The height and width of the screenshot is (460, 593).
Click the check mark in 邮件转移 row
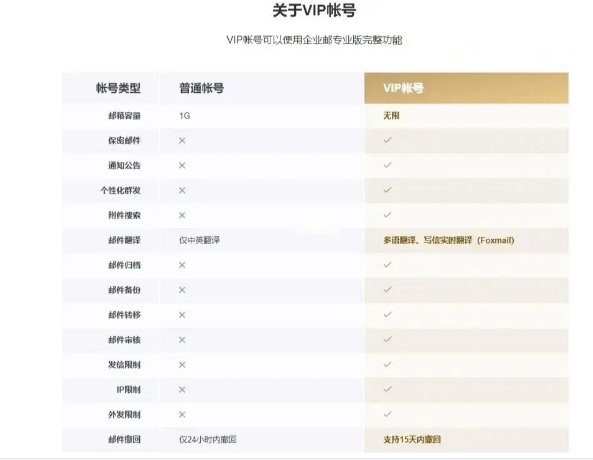[x=387, y=314]
